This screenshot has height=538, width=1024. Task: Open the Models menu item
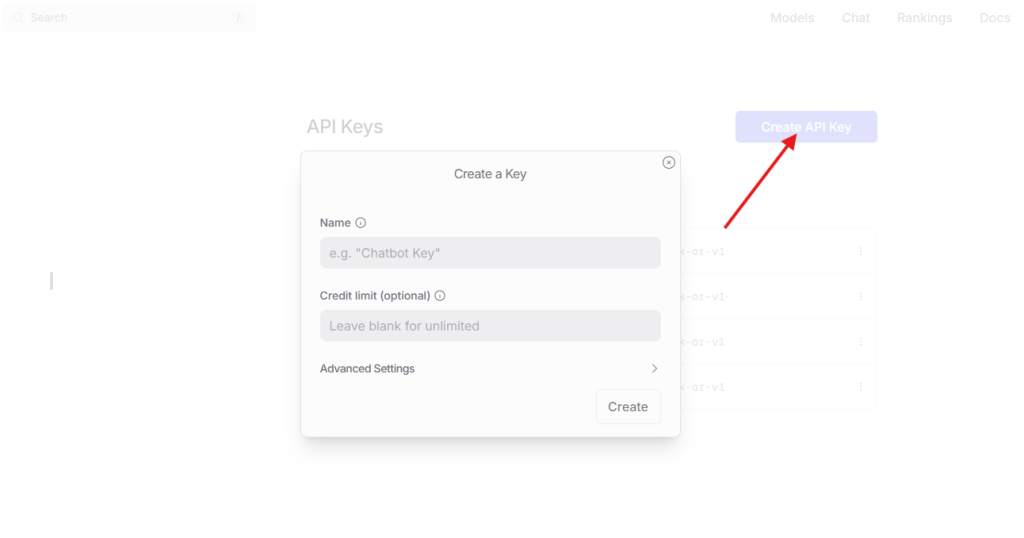pyautogui.click(x=792, y=18)
